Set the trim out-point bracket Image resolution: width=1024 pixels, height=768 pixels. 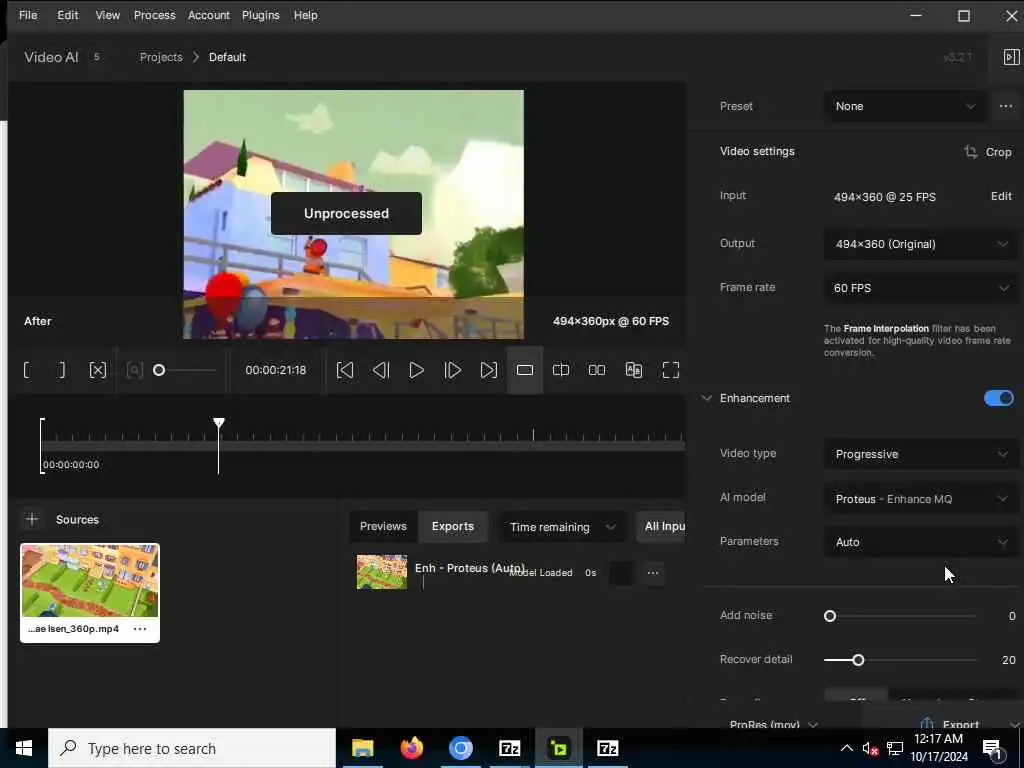pos(61,370)
